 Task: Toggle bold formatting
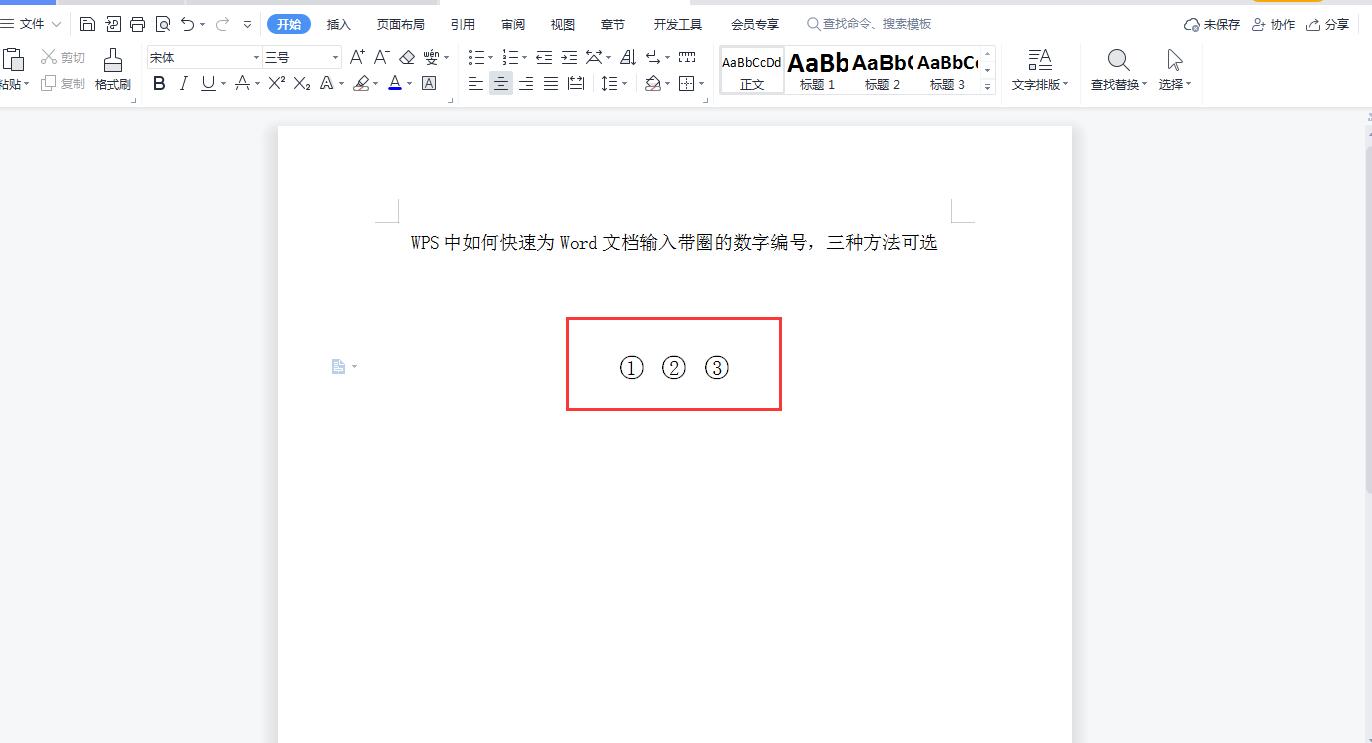159,84
